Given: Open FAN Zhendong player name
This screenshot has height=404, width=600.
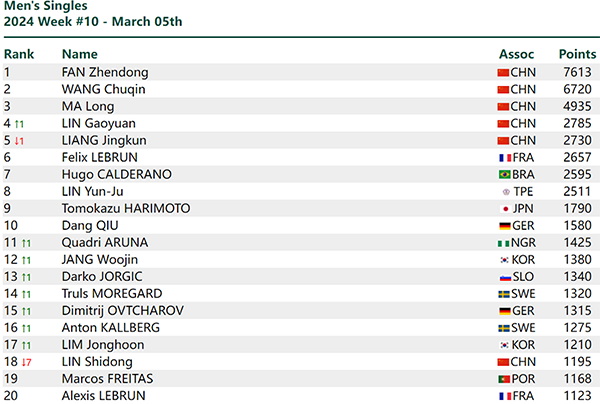Looking at the screenshot, I should (x=105, y=72).
